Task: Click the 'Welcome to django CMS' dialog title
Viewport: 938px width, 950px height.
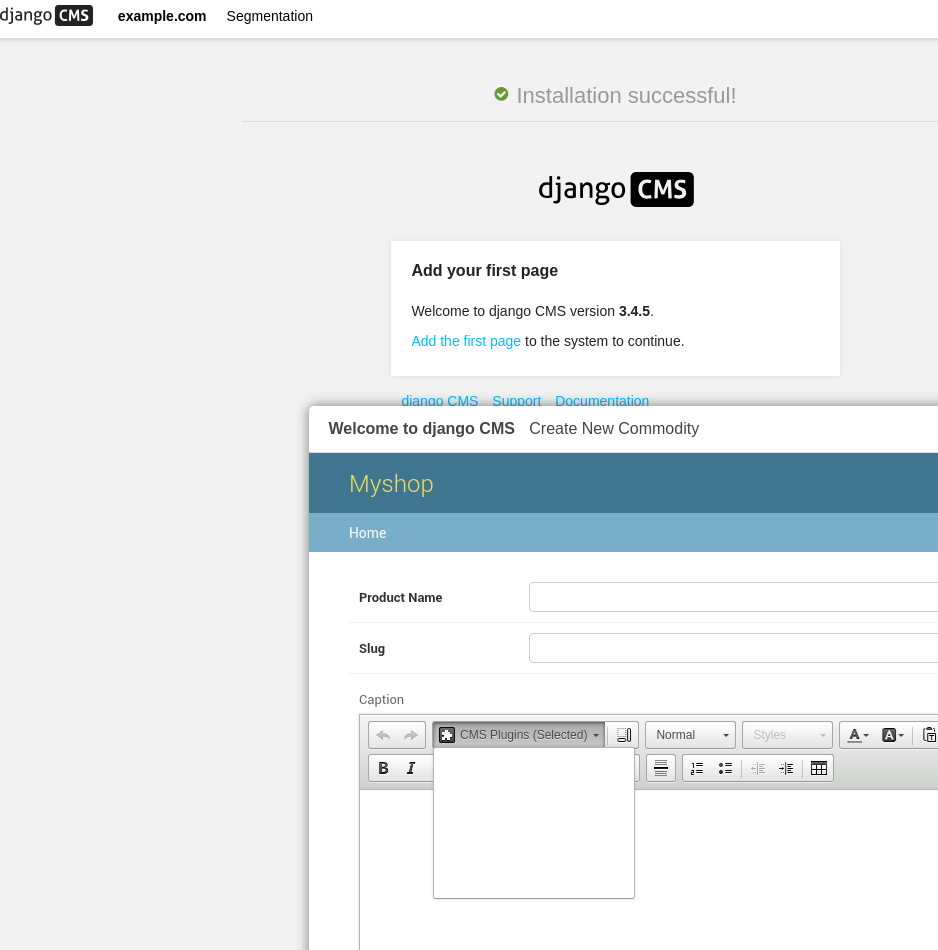Action: point(421,428)
